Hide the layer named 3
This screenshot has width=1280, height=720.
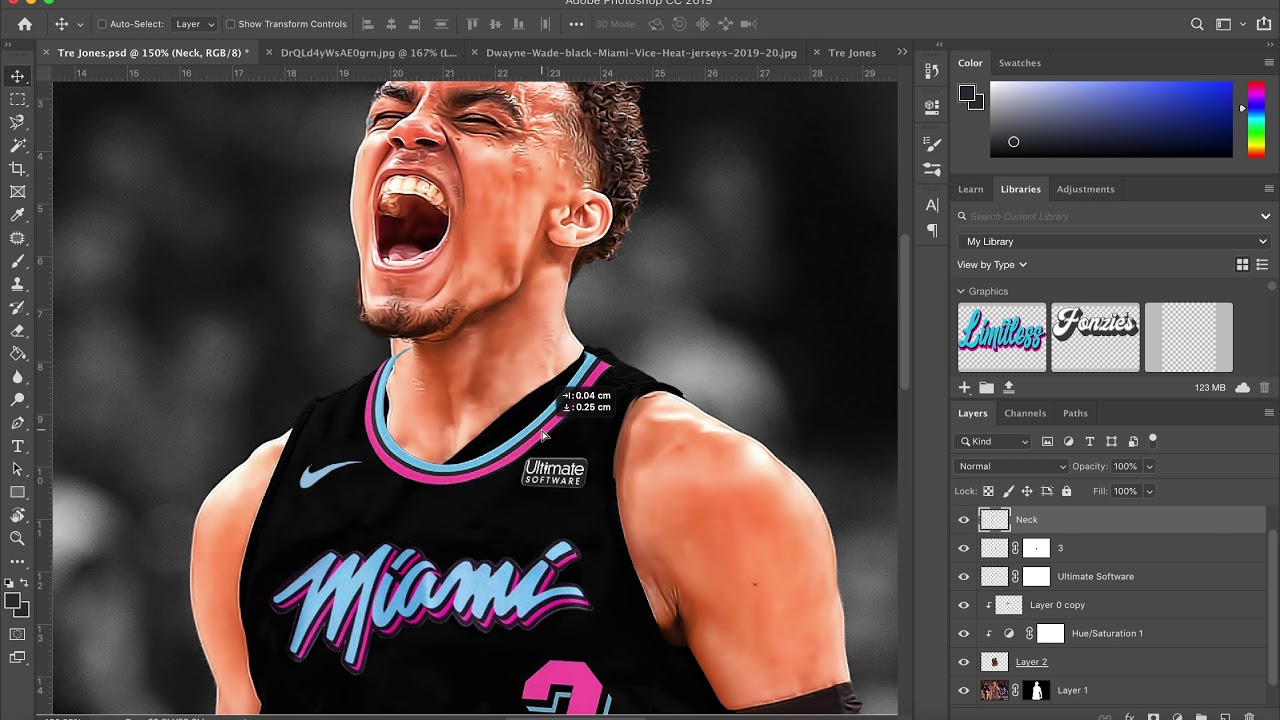tap(964, 548)
